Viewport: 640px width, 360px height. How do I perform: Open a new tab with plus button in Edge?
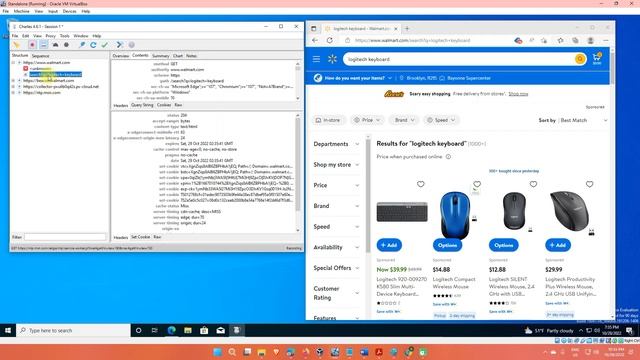point(407,29)
